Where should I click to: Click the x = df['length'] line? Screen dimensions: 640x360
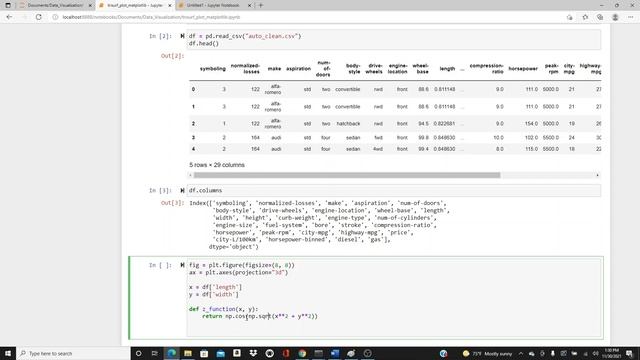(x=216, y=287)
